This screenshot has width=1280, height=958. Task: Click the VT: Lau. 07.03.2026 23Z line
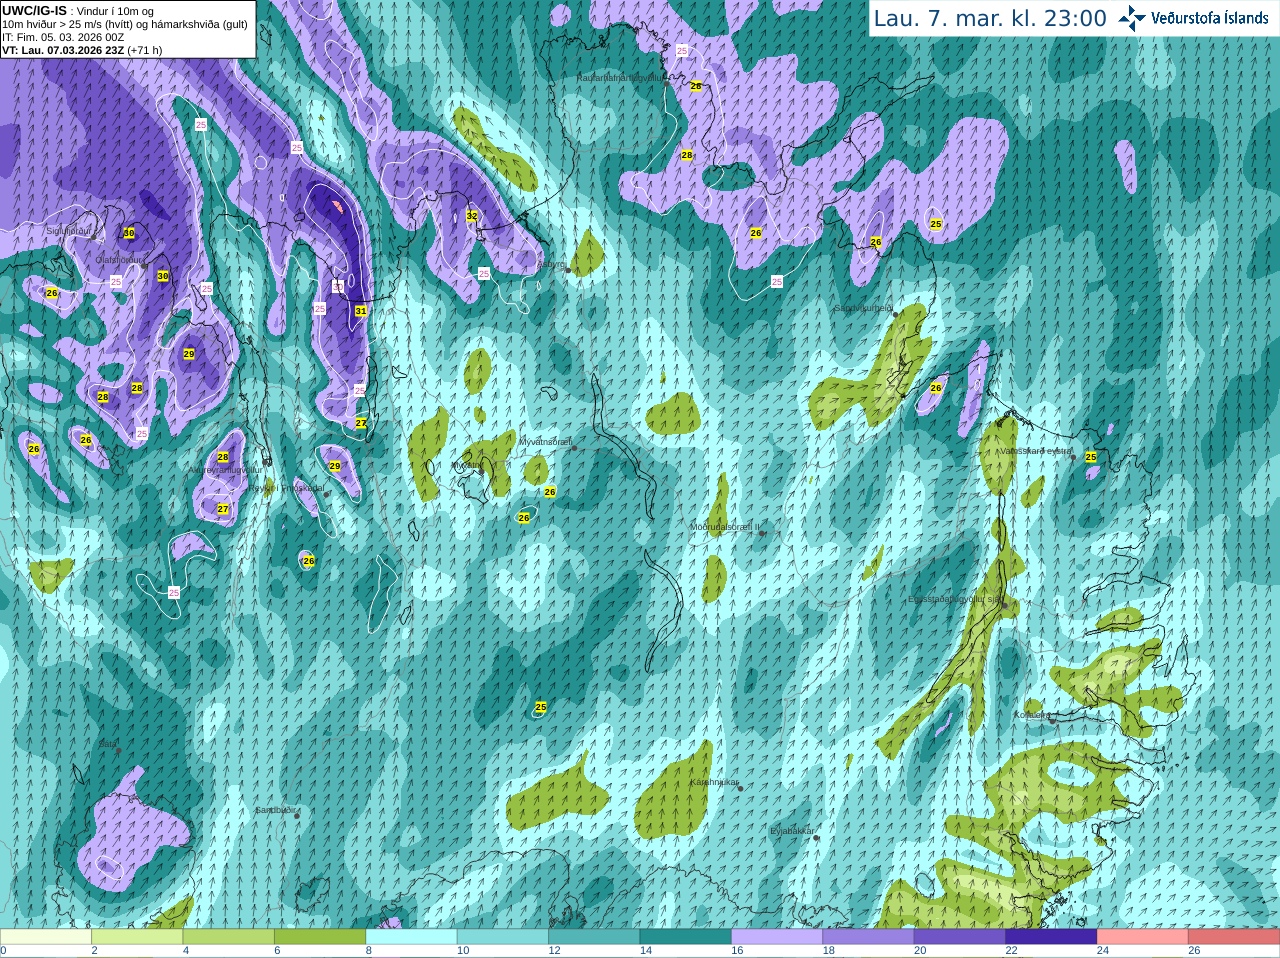[82, 50]
